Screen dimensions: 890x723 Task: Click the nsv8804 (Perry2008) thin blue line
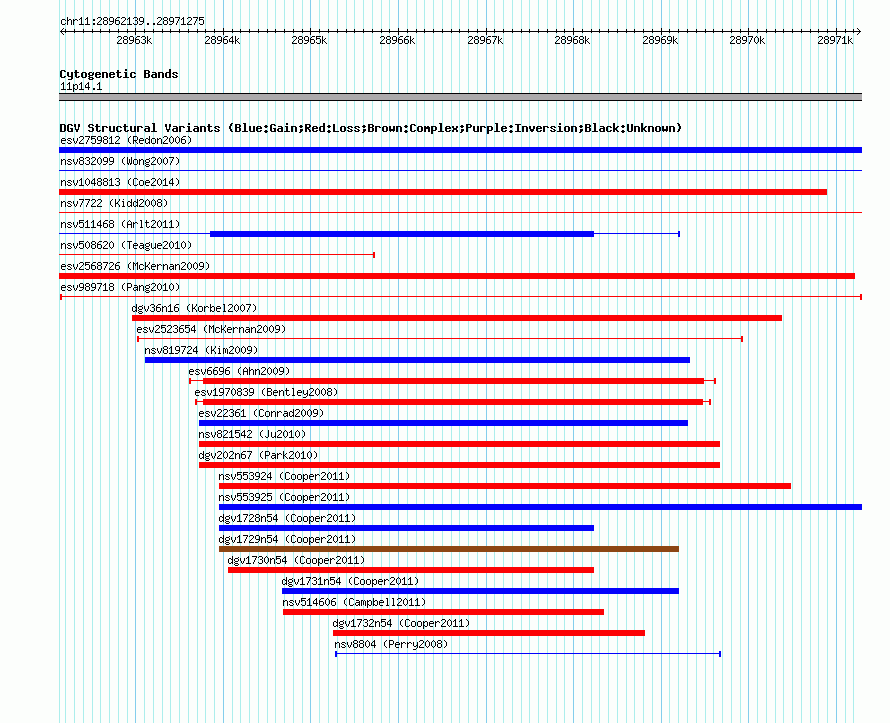pyautogui.click(x=528, y=654)
